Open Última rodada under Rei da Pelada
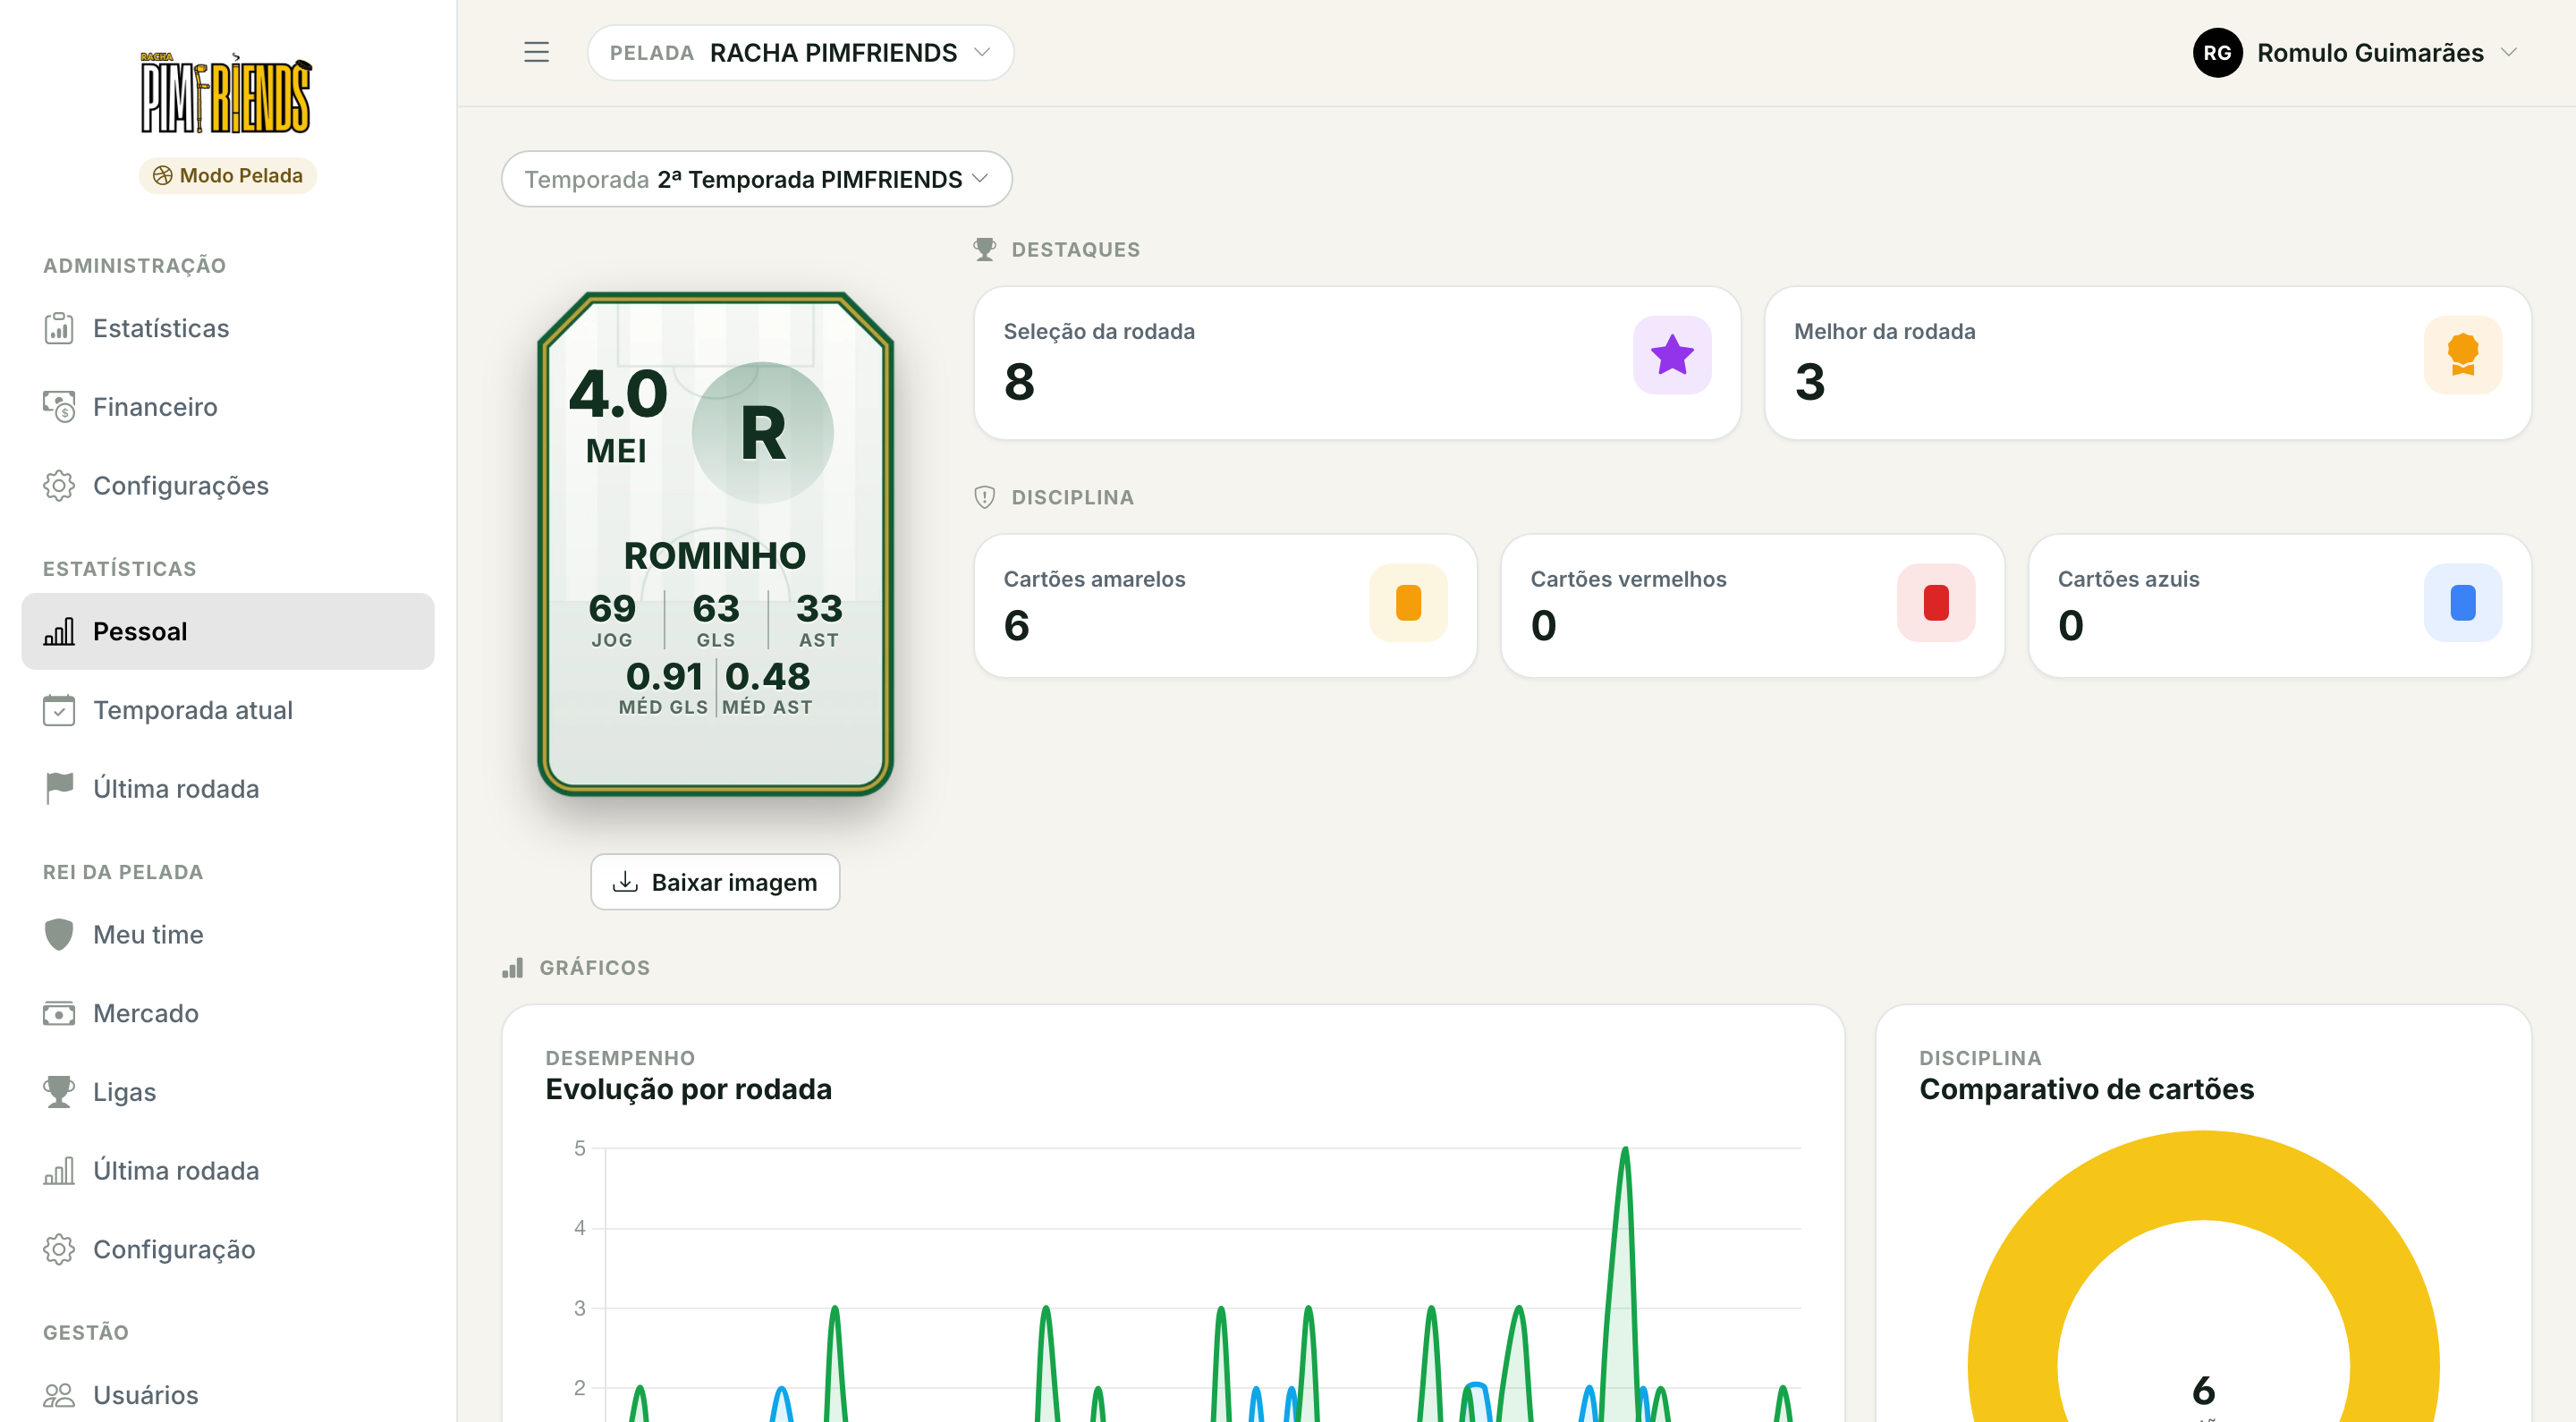 click(227, 1170)
